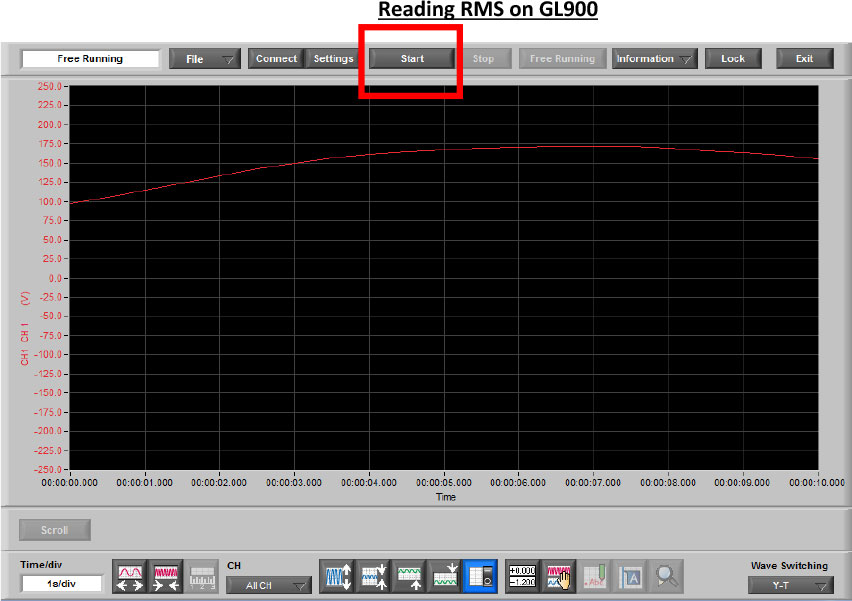Click the 00:00:05.000 time axis label
Screen dimensions: 852x601
pyautogui.click(x=444, y=483)
